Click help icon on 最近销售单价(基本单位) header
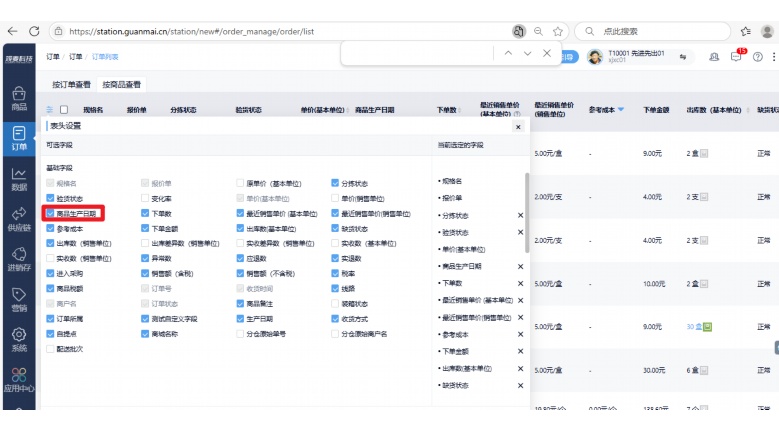The width and height of the screenshot is (779, 431). click(517, 114)
